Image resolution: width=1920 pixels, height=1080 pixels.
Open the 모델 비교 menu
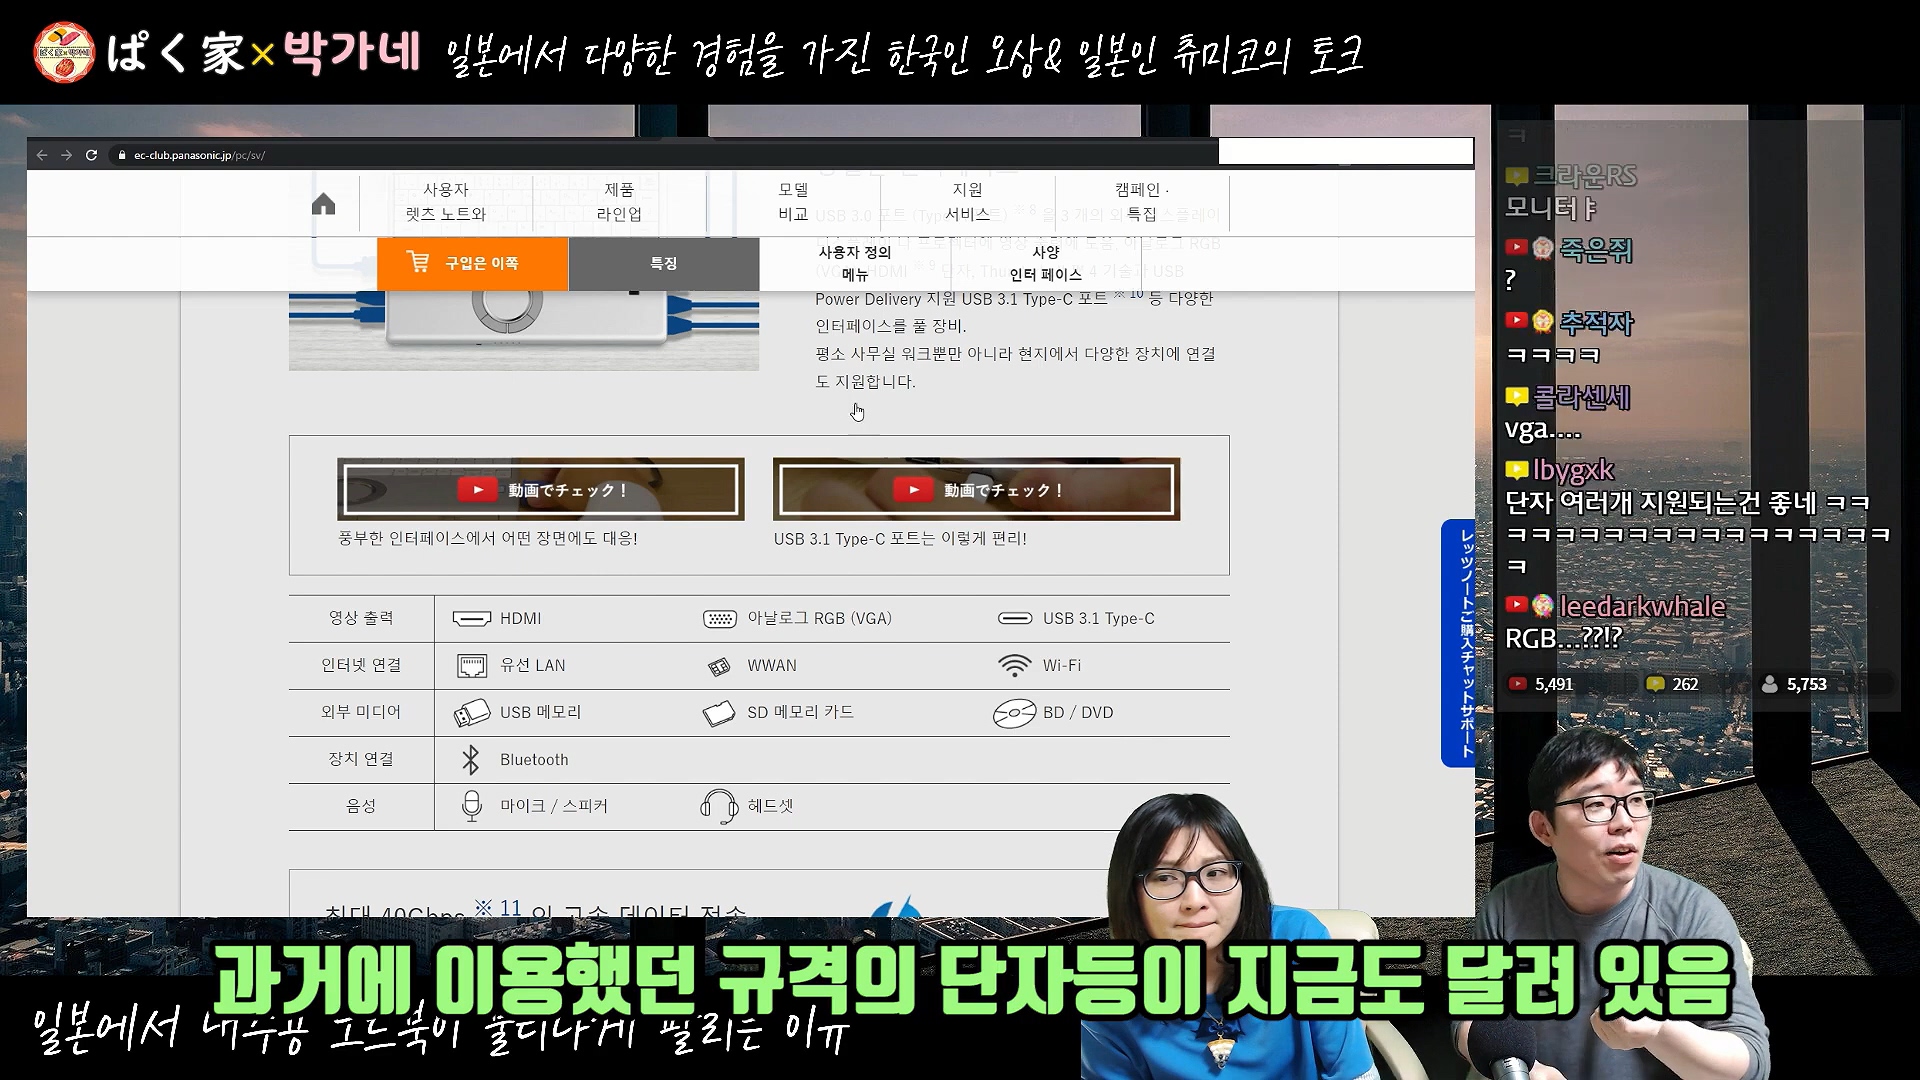click(x=793, y=202)
